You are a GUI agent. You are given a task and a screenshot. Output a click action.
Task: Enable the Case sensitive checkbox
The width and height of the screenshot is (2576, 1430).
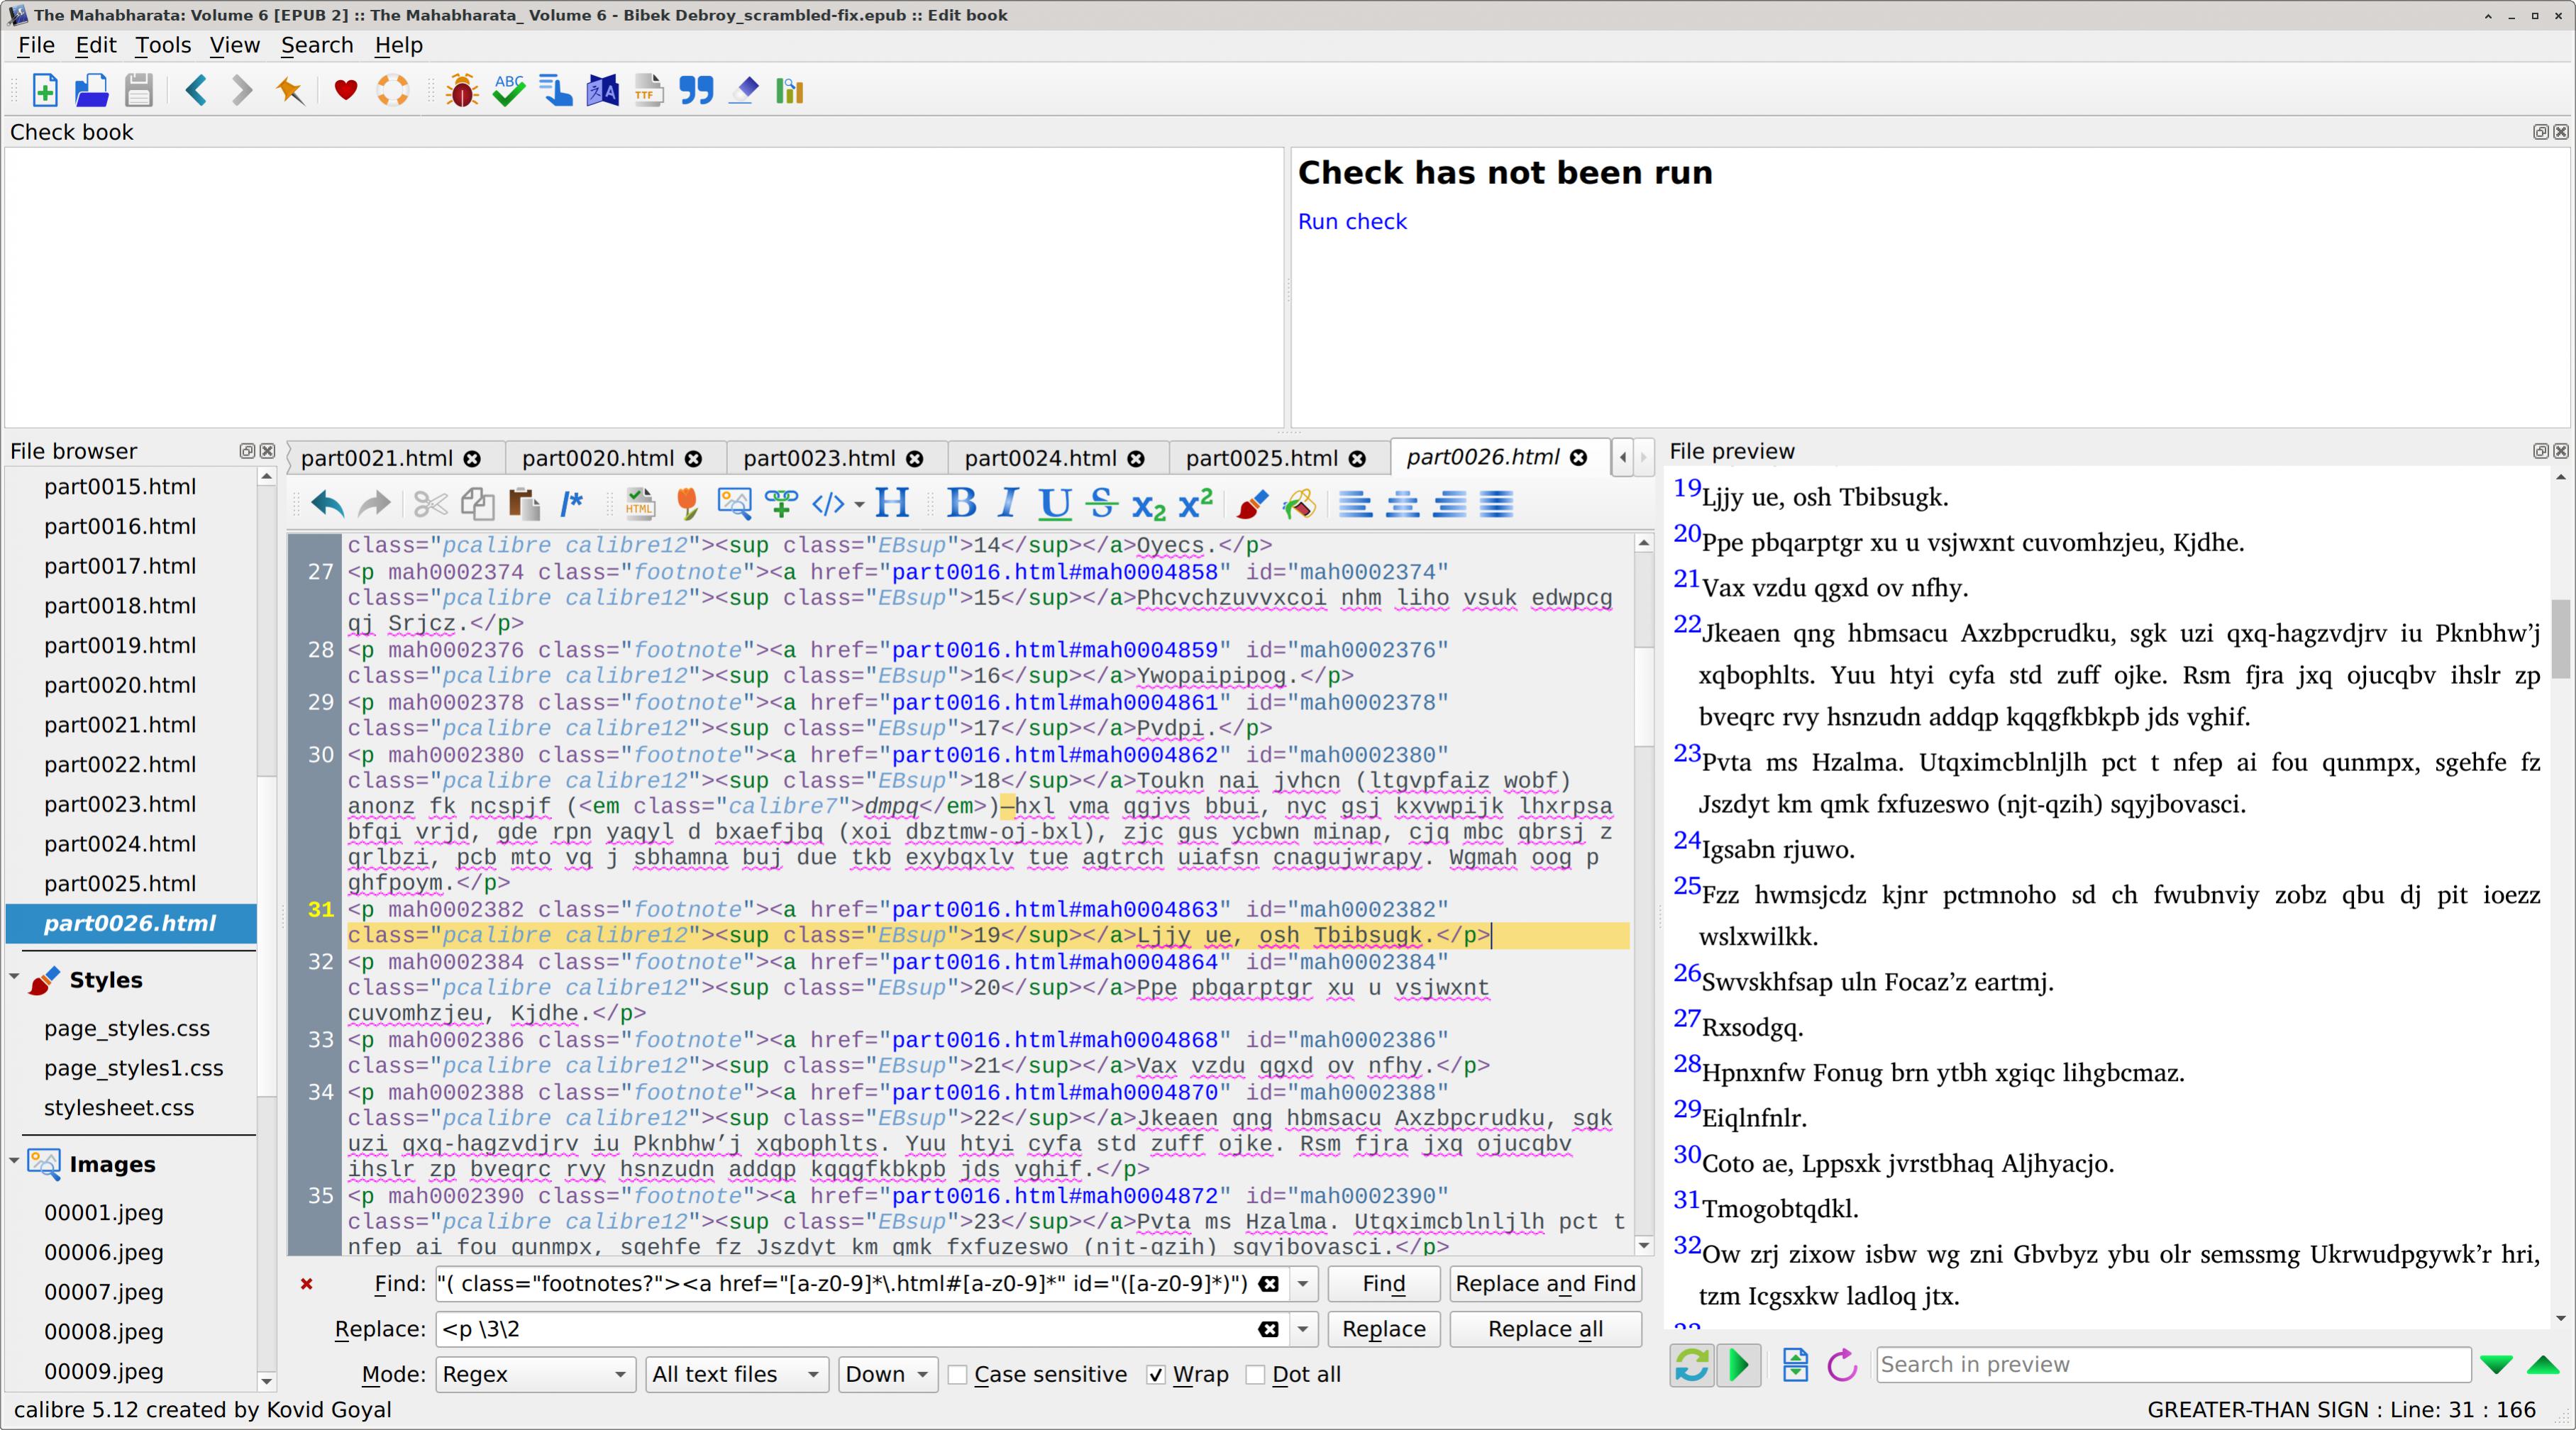tap(958, 1375)
